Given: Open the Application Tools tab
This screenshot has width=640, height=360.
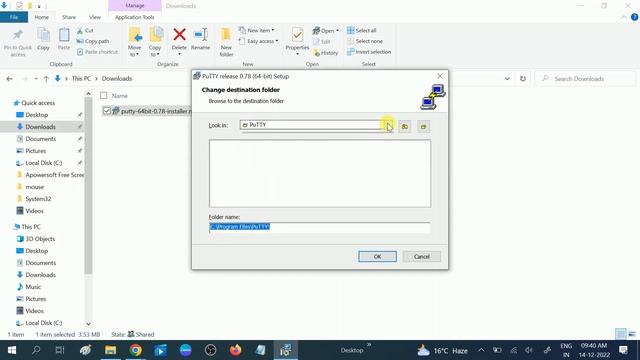Looking at the screenshot, I should [x=134, y=17].
